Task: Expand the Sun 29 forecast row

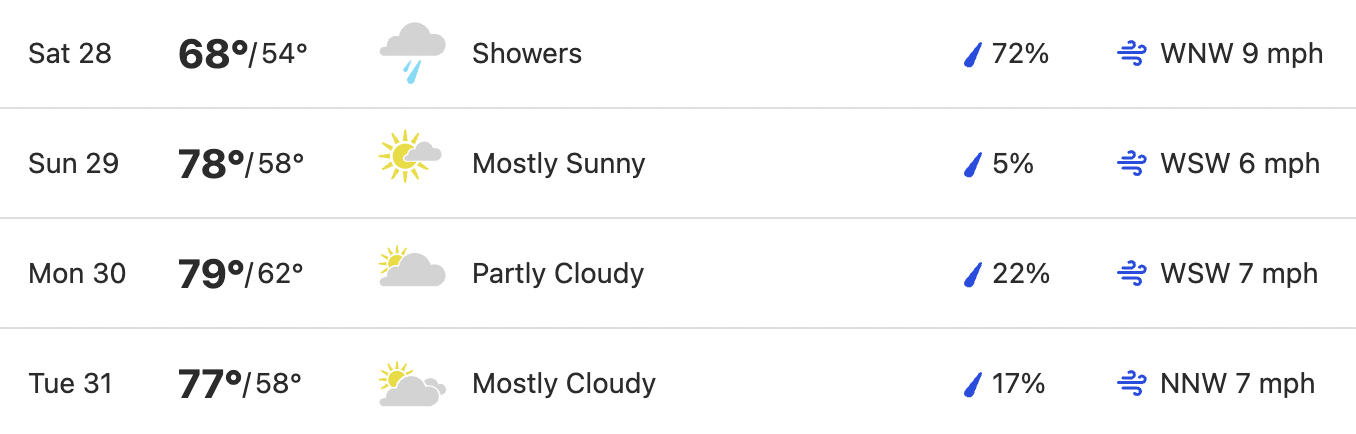Action: pos(678,163)
